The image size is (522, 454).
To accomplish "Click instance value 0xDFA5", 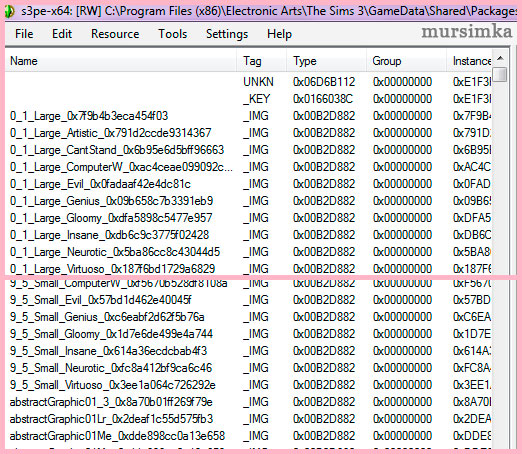I will [472, 218].
